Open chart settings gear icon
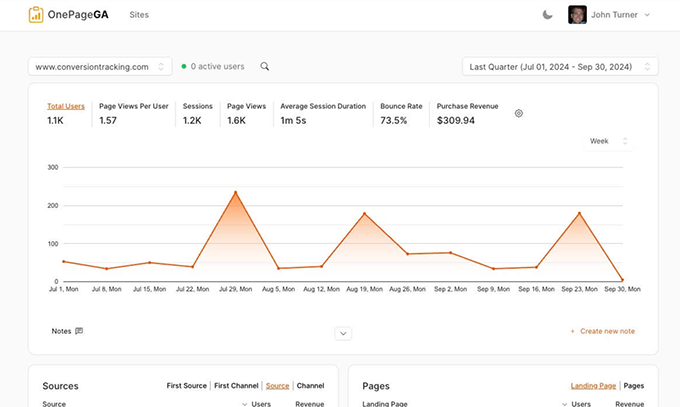This screenshot has height=407, width=680. tap(519, 113)
